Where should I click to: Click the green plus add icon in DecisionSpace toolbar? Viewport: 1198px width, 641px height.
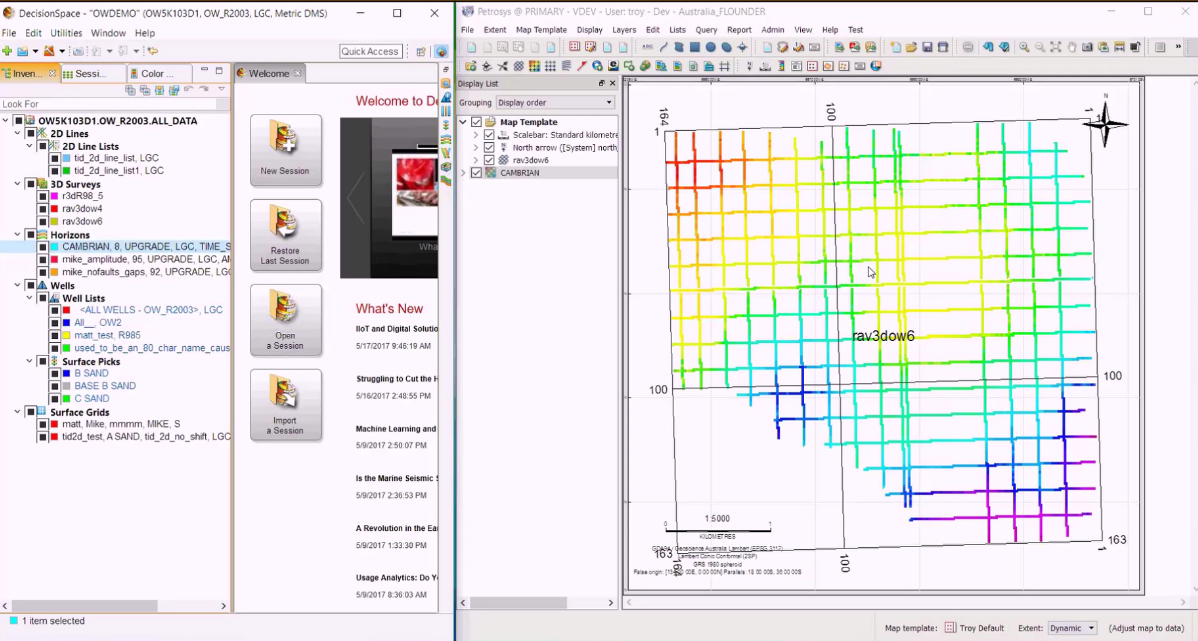coord(7,51)
